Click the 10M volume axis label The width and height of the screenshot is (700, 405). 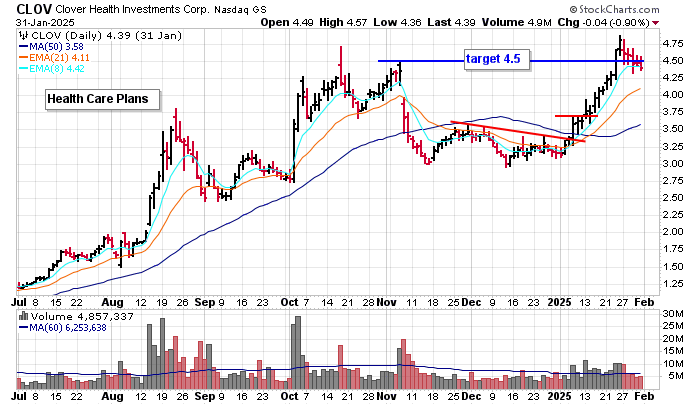pos(673,363)
